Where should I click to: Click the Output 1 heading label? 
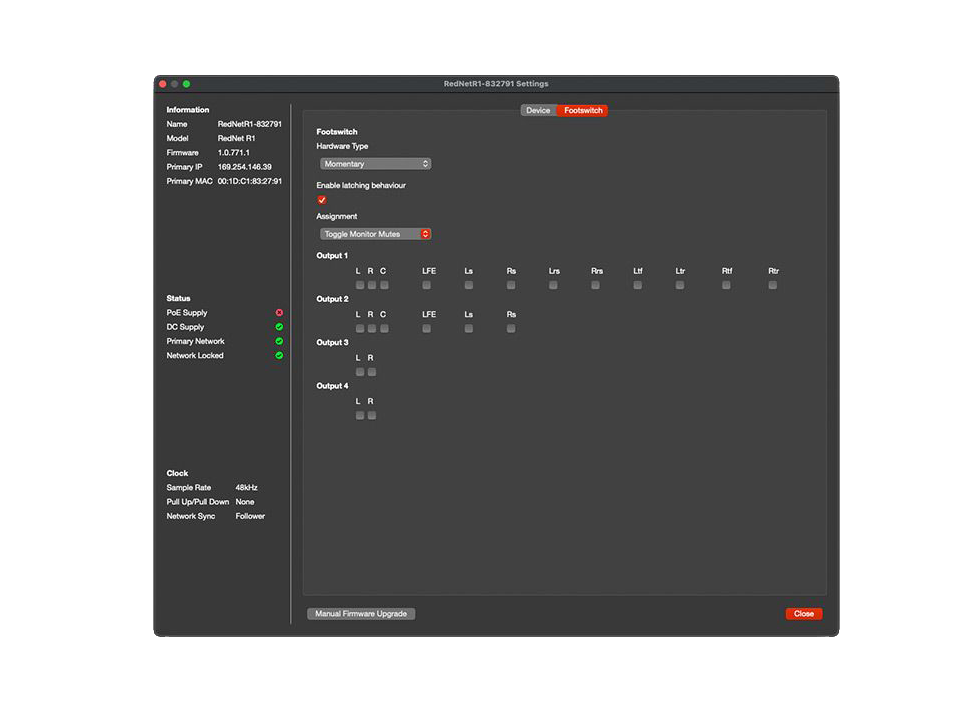pos(332,256)
